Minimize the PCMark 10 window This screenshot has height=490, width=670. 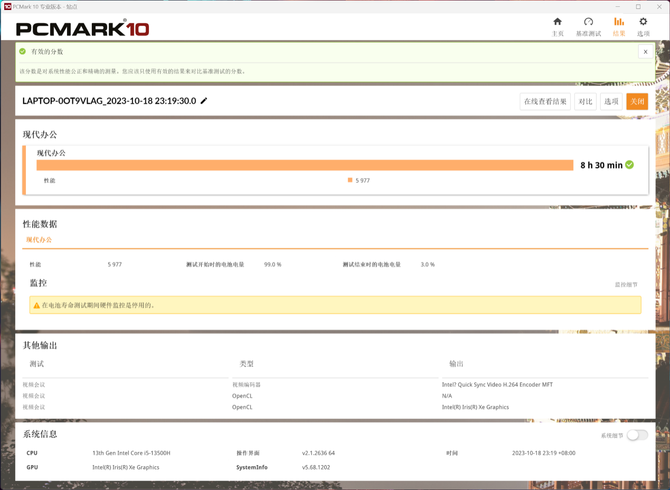pos(618,6)
